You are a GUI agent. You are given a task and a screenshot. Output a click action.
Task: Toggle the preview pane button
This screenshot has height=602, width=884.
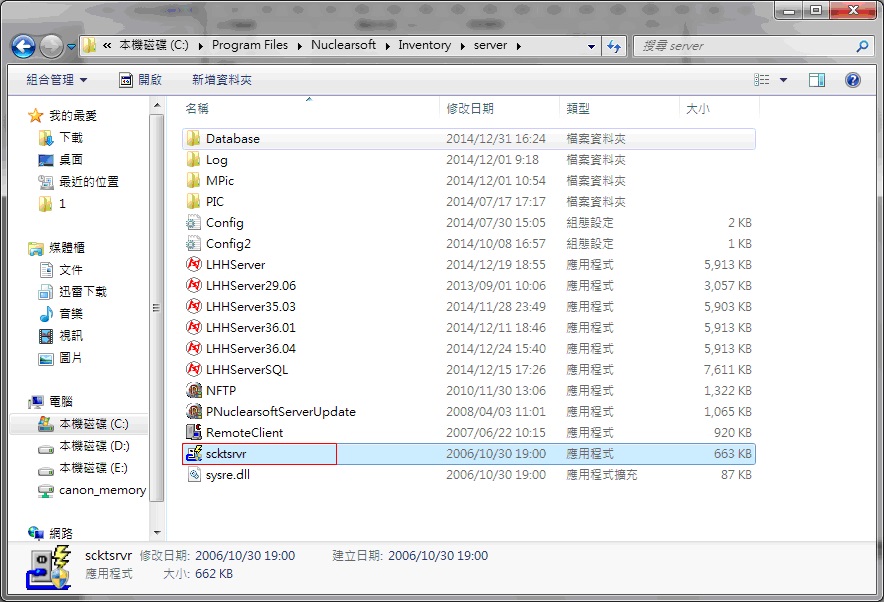click(816, 80)
